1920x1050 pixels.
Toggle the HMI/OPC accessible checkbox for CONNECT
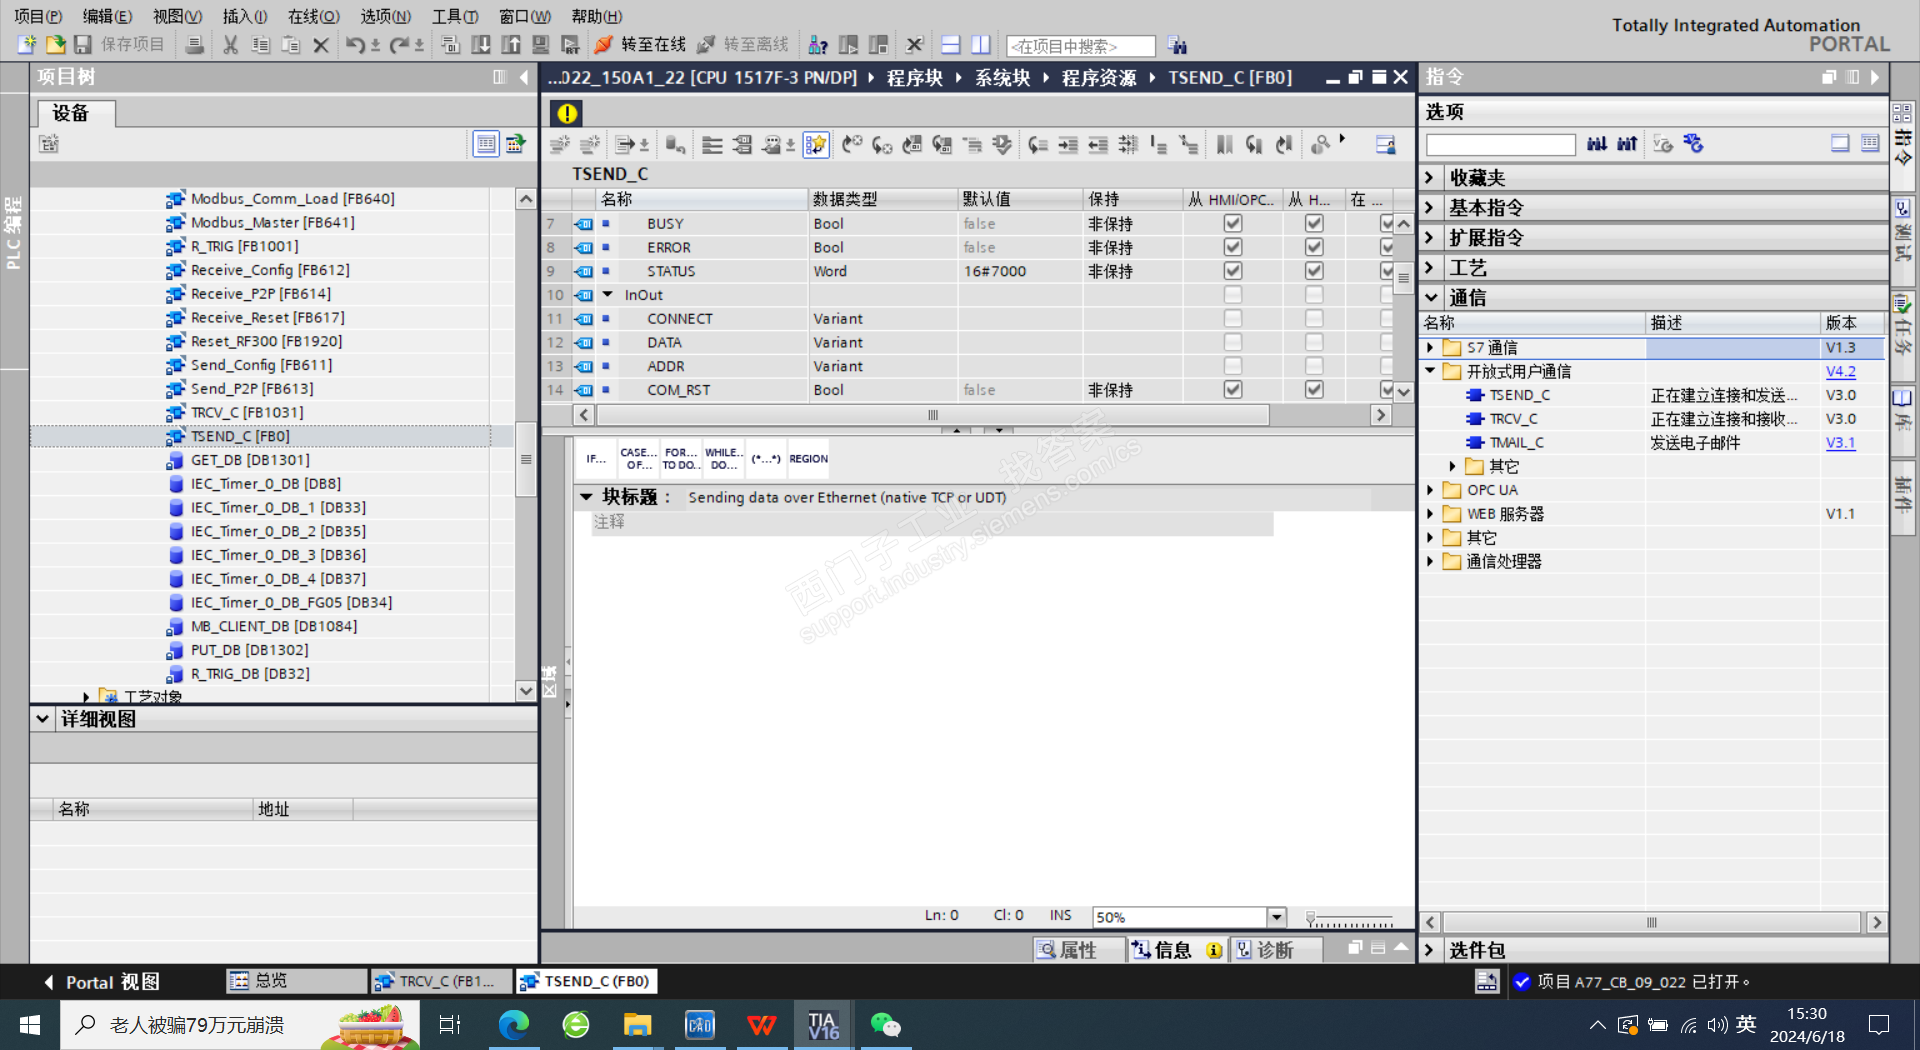pyautogui.click(x=1233, y=318)
